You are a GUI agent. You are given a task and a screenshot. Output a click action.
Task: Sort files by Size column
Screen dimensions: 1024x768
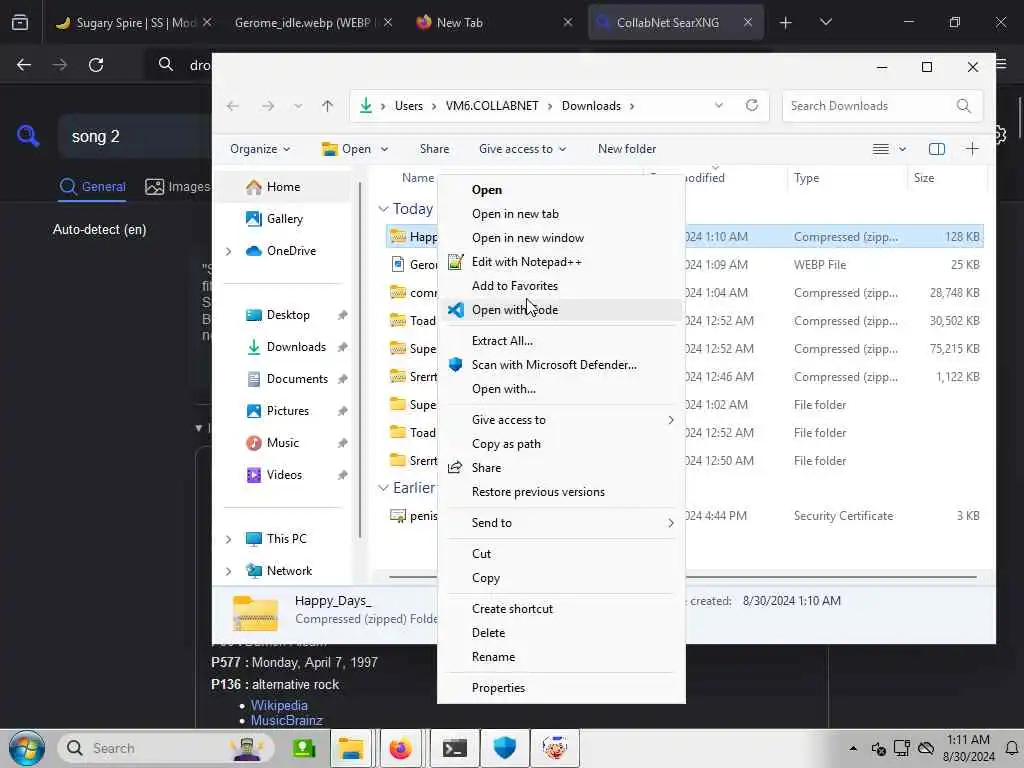[923, 178]
